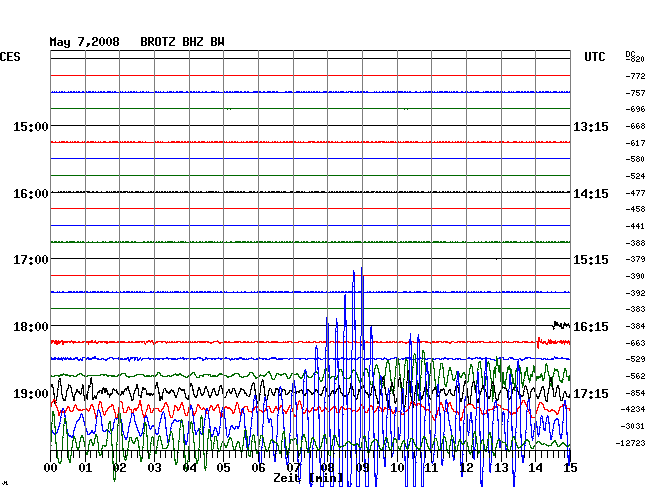Click the 16:00 label on left axis
Viewport: 650px width, 494px height.
pos(30,193)
